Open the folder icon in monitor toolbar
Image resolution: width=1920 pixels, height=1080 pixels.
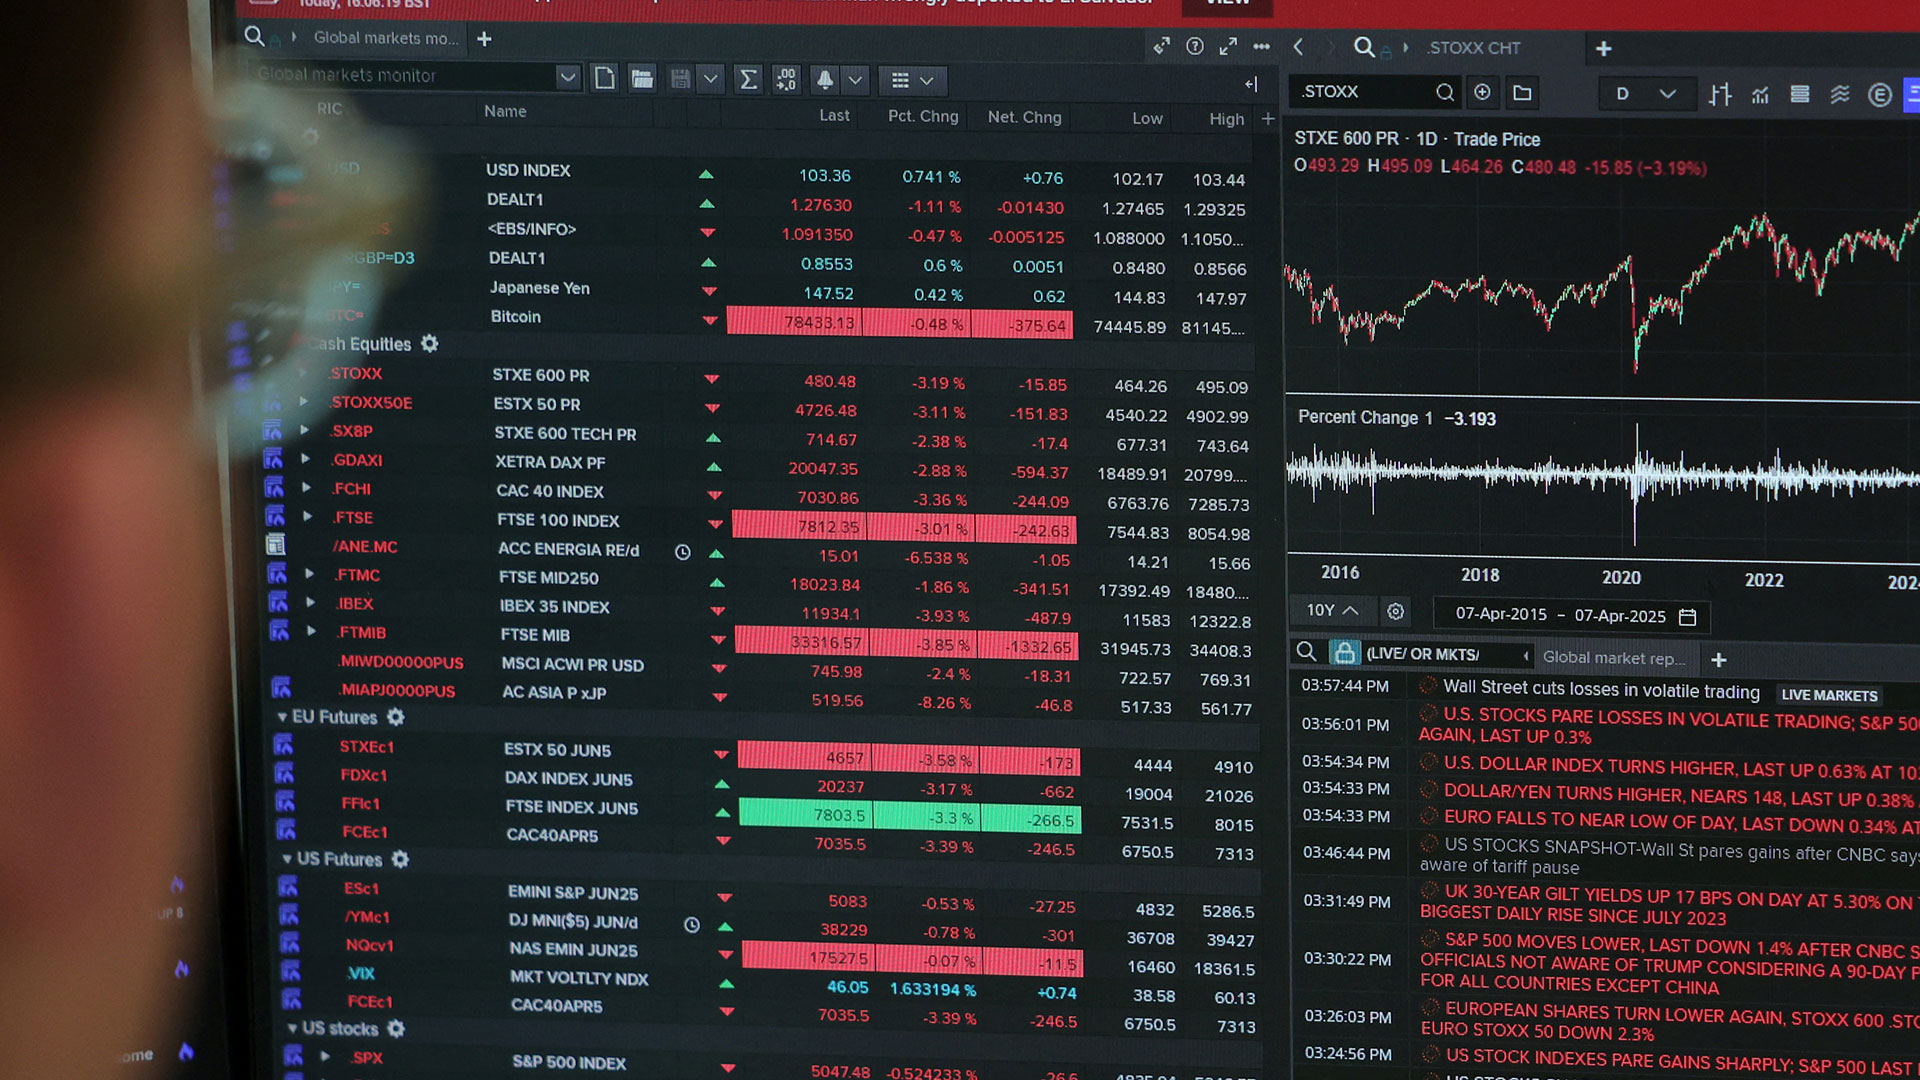(642, 79)
